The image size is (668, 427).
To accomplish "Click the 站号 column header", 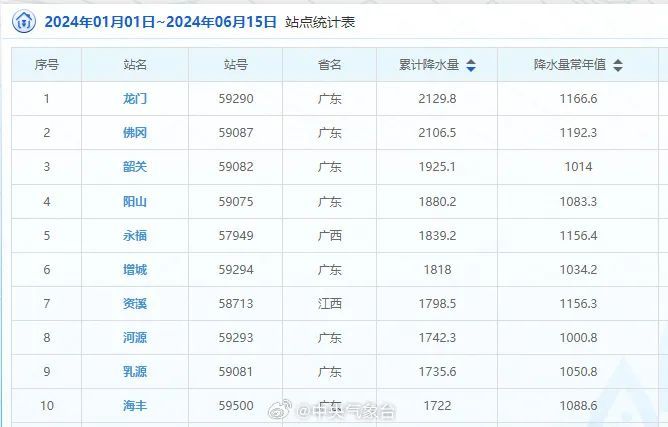I will pyautogui.click(x=236, y=65).
